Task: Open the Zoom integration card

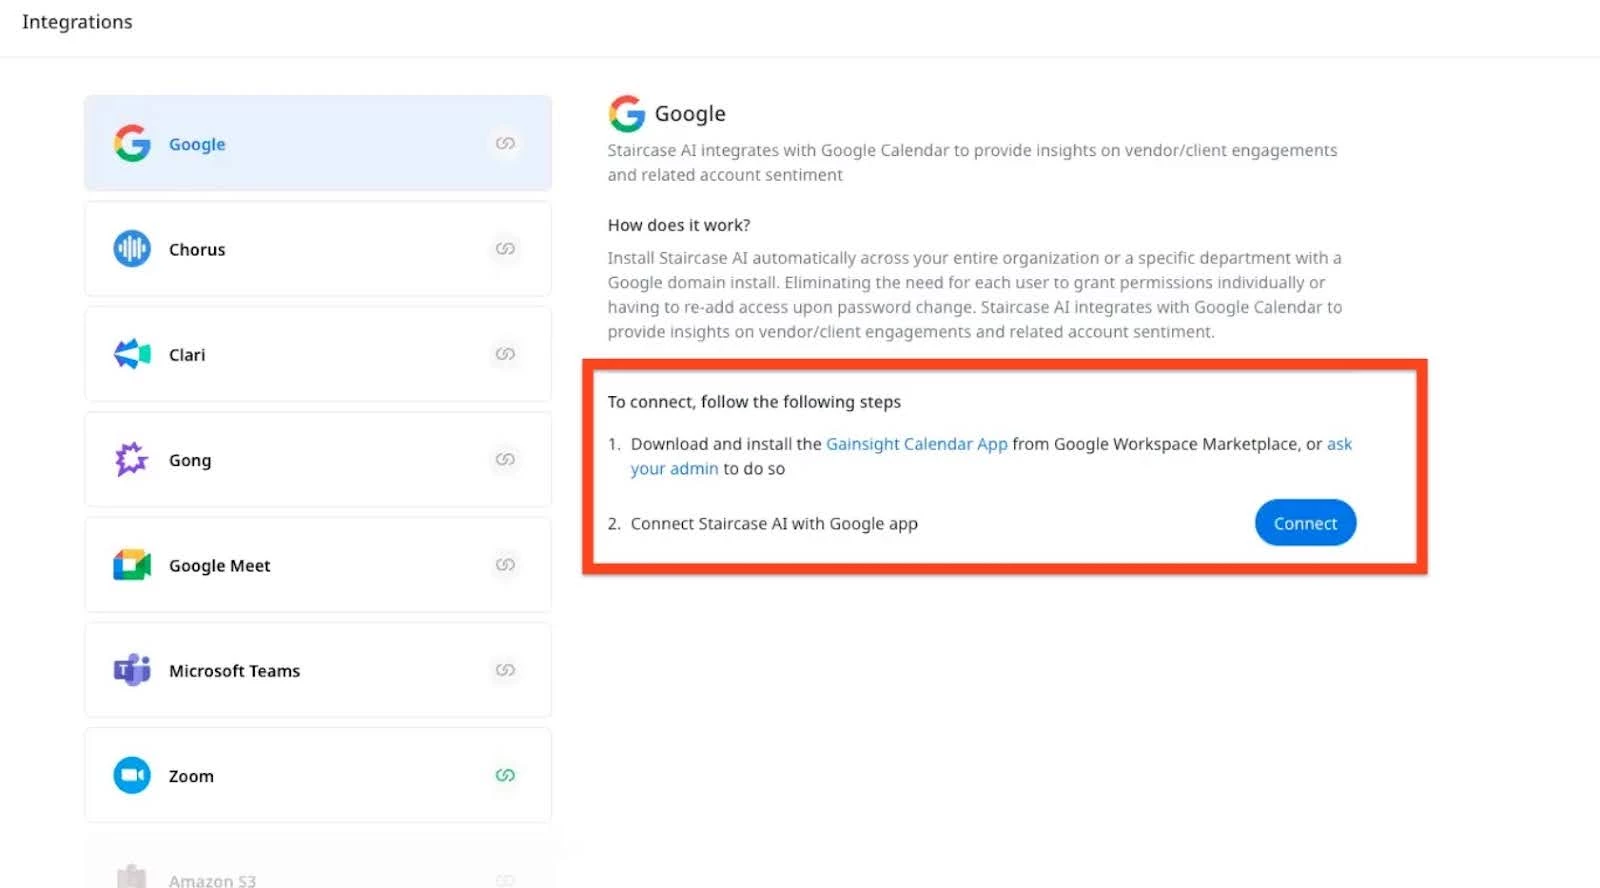Action: click(x=318, y=775)
